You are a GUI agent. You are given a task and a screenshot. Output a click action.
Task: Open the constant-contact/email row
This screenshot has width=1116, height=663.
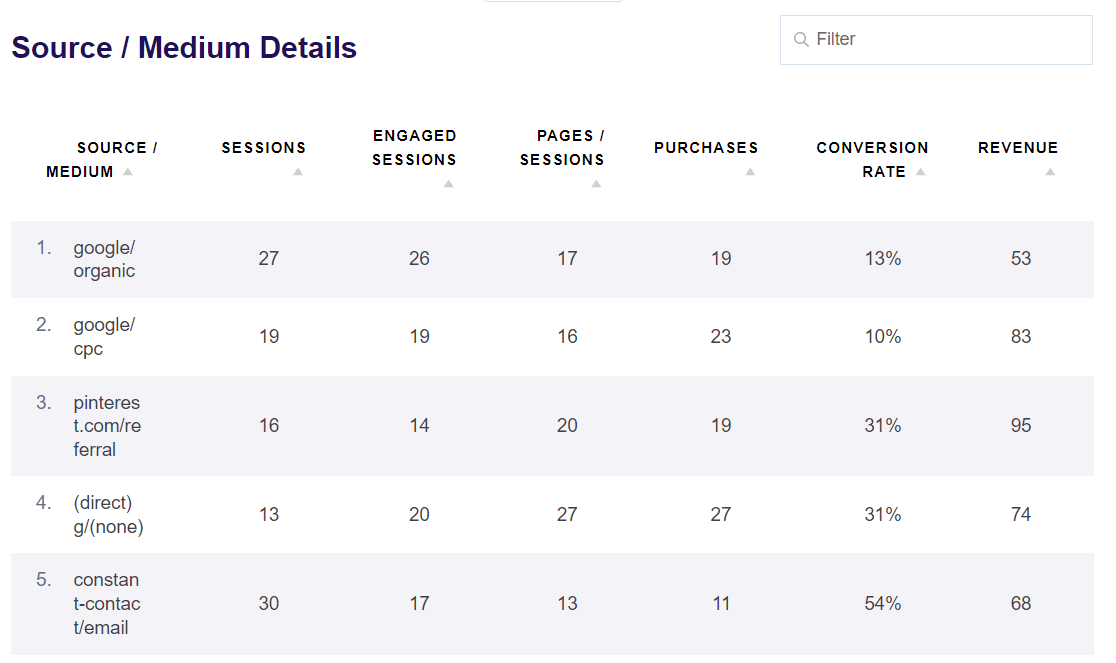click(x=106, y=604)
